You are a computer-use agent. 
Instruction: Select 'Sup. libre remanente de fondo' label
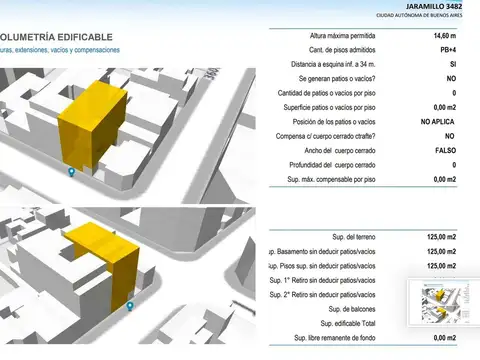335,338
